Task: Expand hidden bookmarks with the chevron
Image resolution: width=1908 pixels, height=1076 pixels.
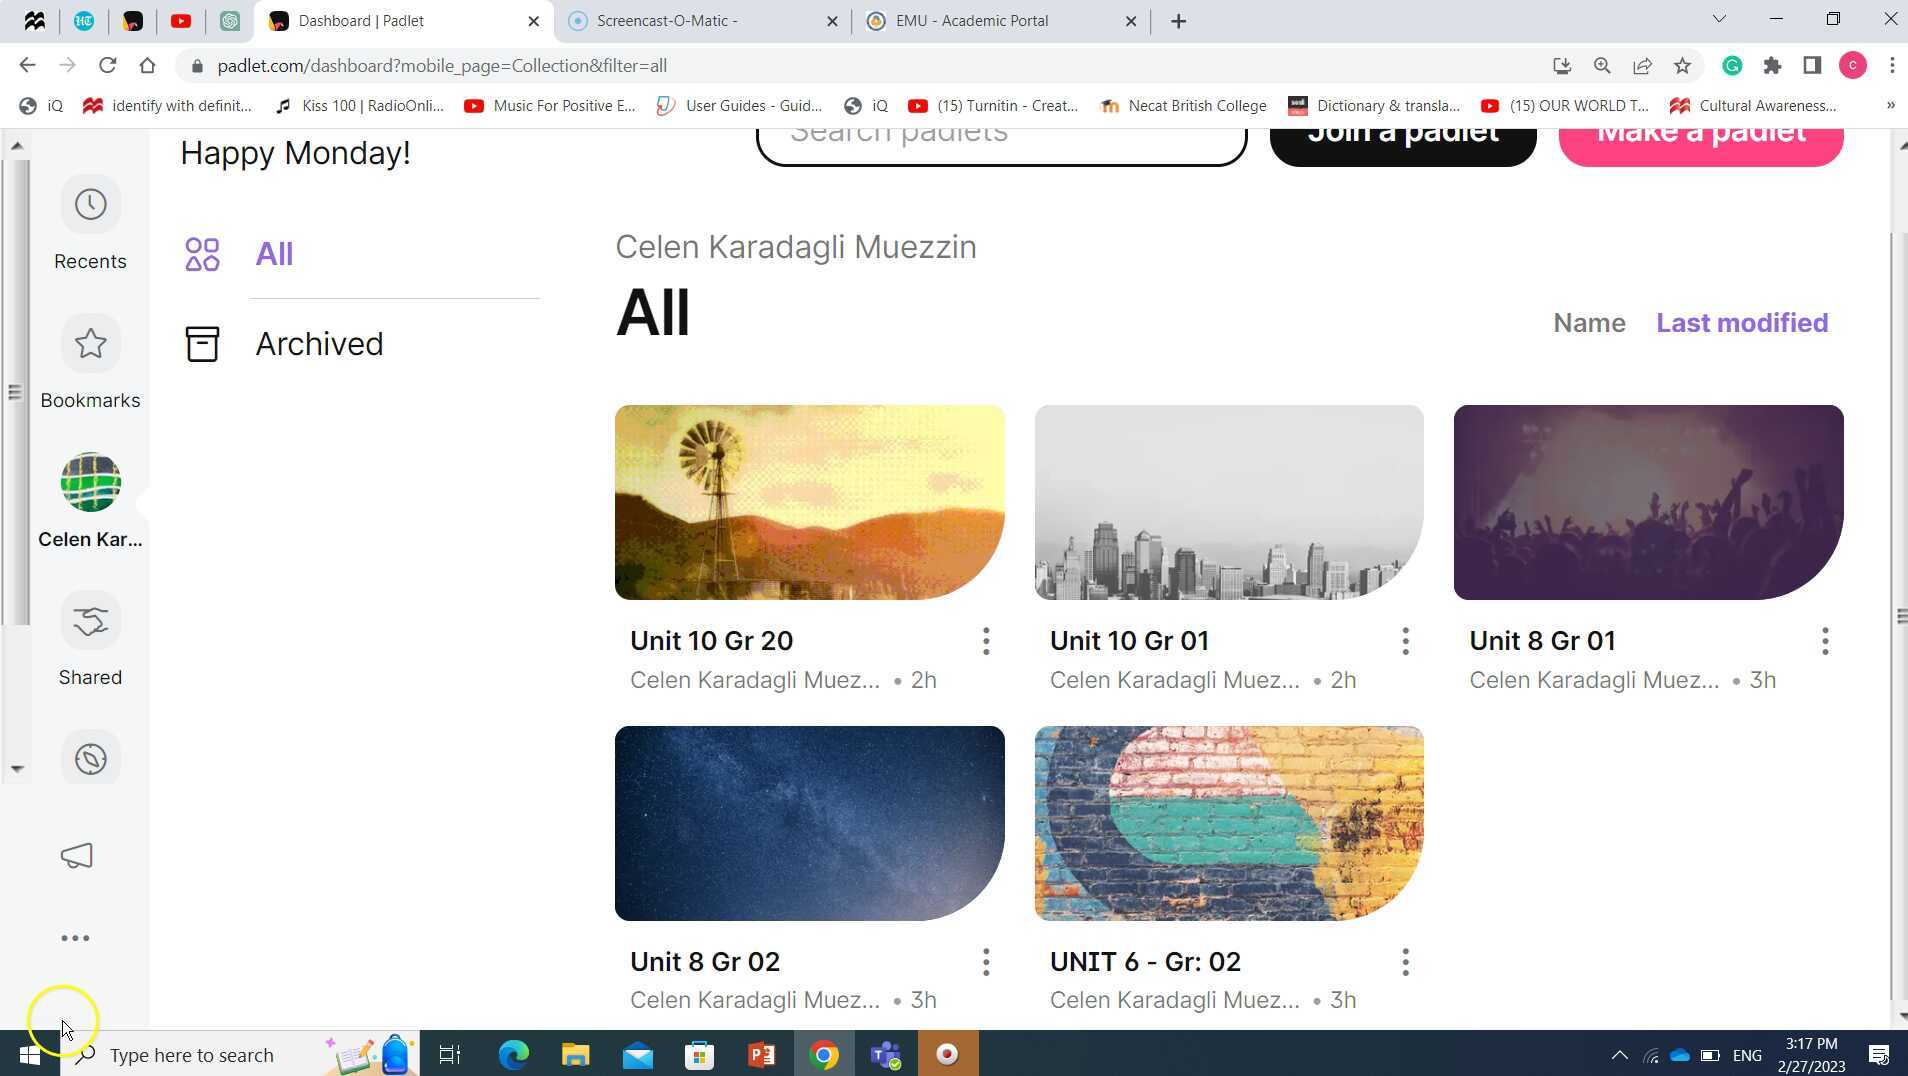Action: point(1888,105)
